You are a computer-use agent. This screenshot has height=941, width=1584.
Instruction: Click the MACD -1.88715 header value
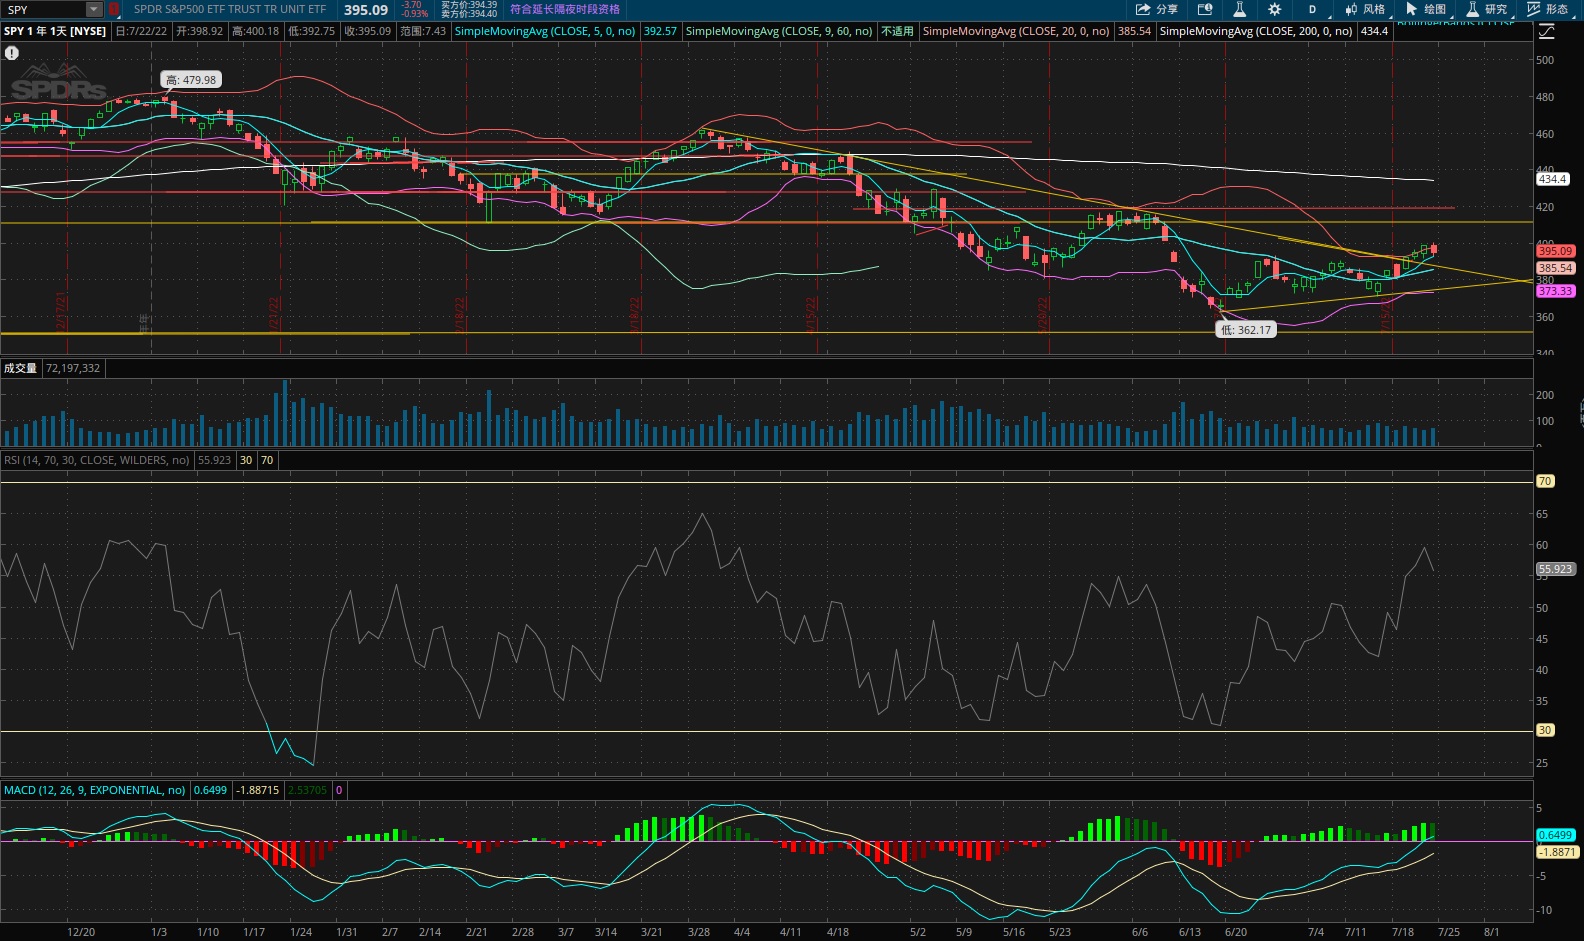(x=258, y=790)
